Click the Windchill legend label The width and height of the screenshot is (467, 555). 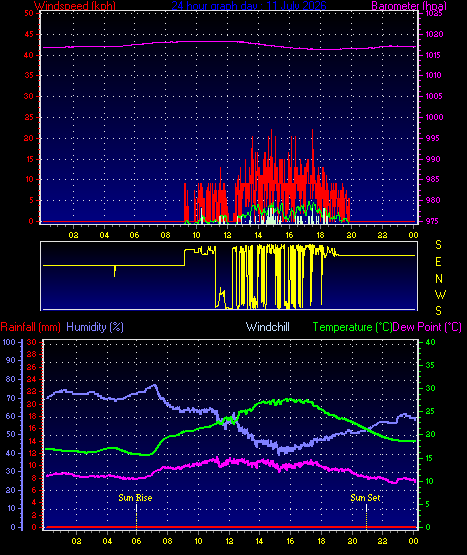268,327
